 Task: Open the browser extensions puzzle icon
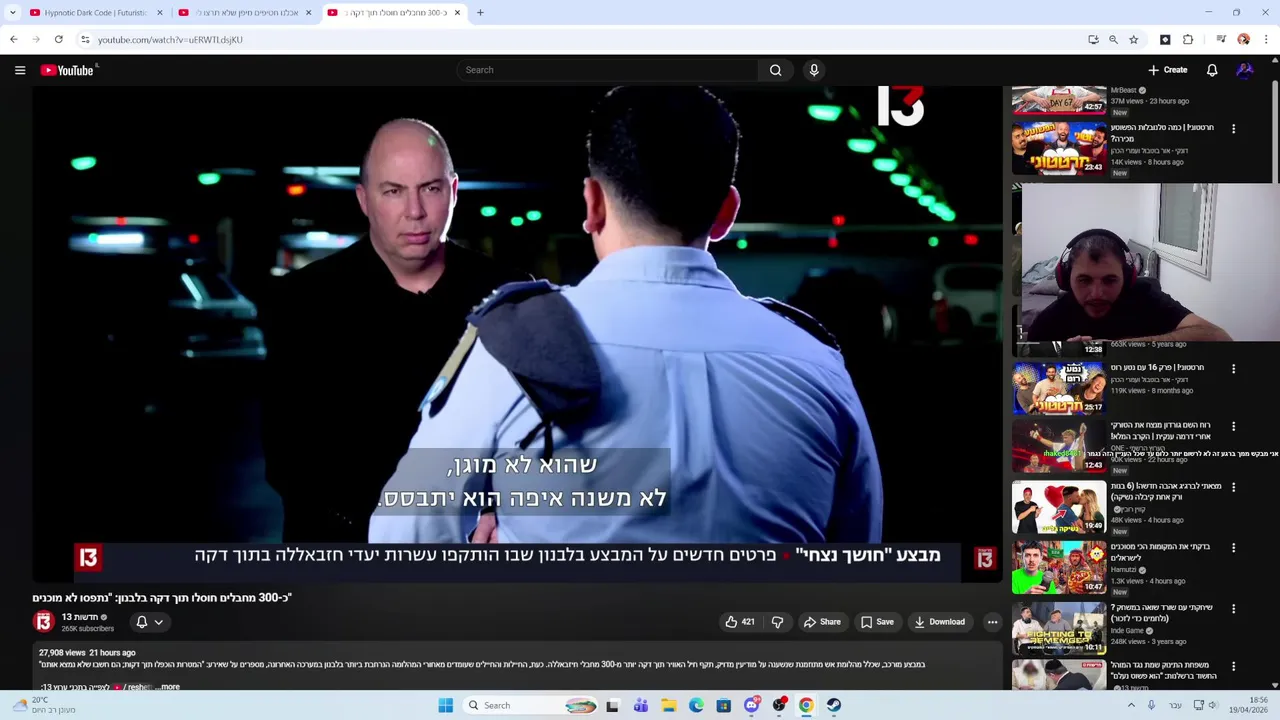point(1188,39)
